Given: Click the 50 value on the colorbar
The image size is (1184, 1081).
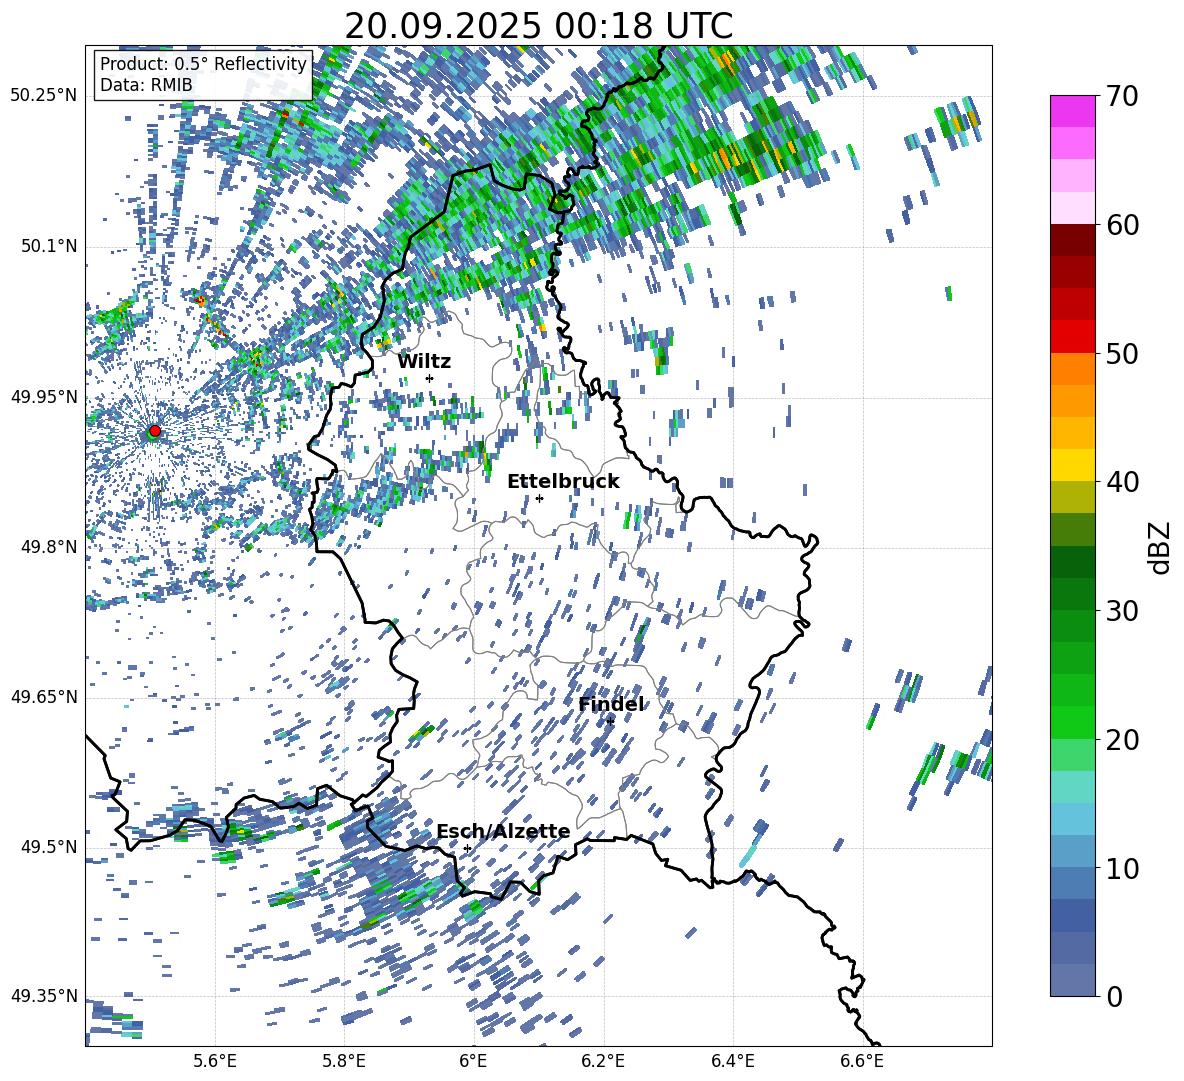Looking at the screenshot, I should (x=1122, y=354).
